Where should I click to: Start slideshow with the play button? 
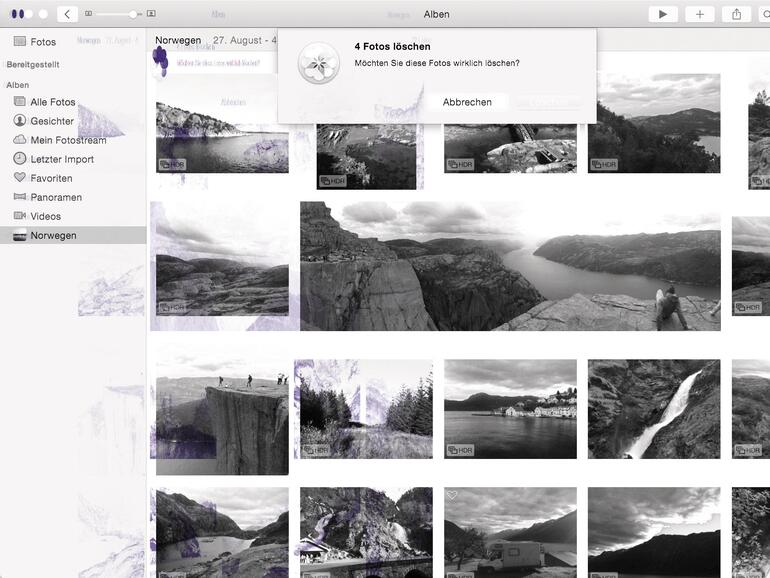[663, 14]
